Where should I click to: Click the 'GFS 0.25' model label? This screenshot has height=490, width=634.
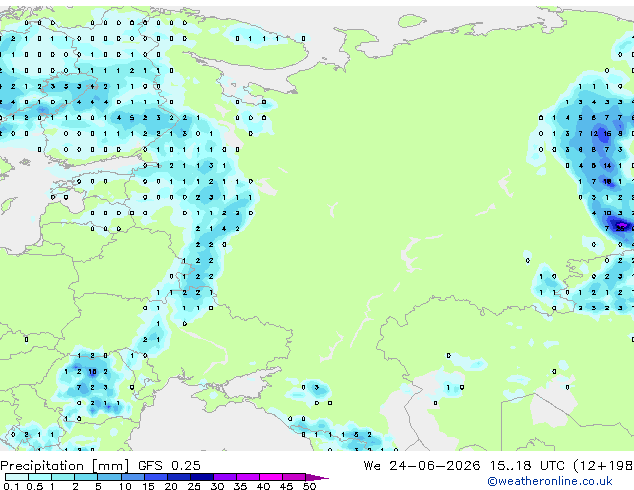(x=169, y=466)
